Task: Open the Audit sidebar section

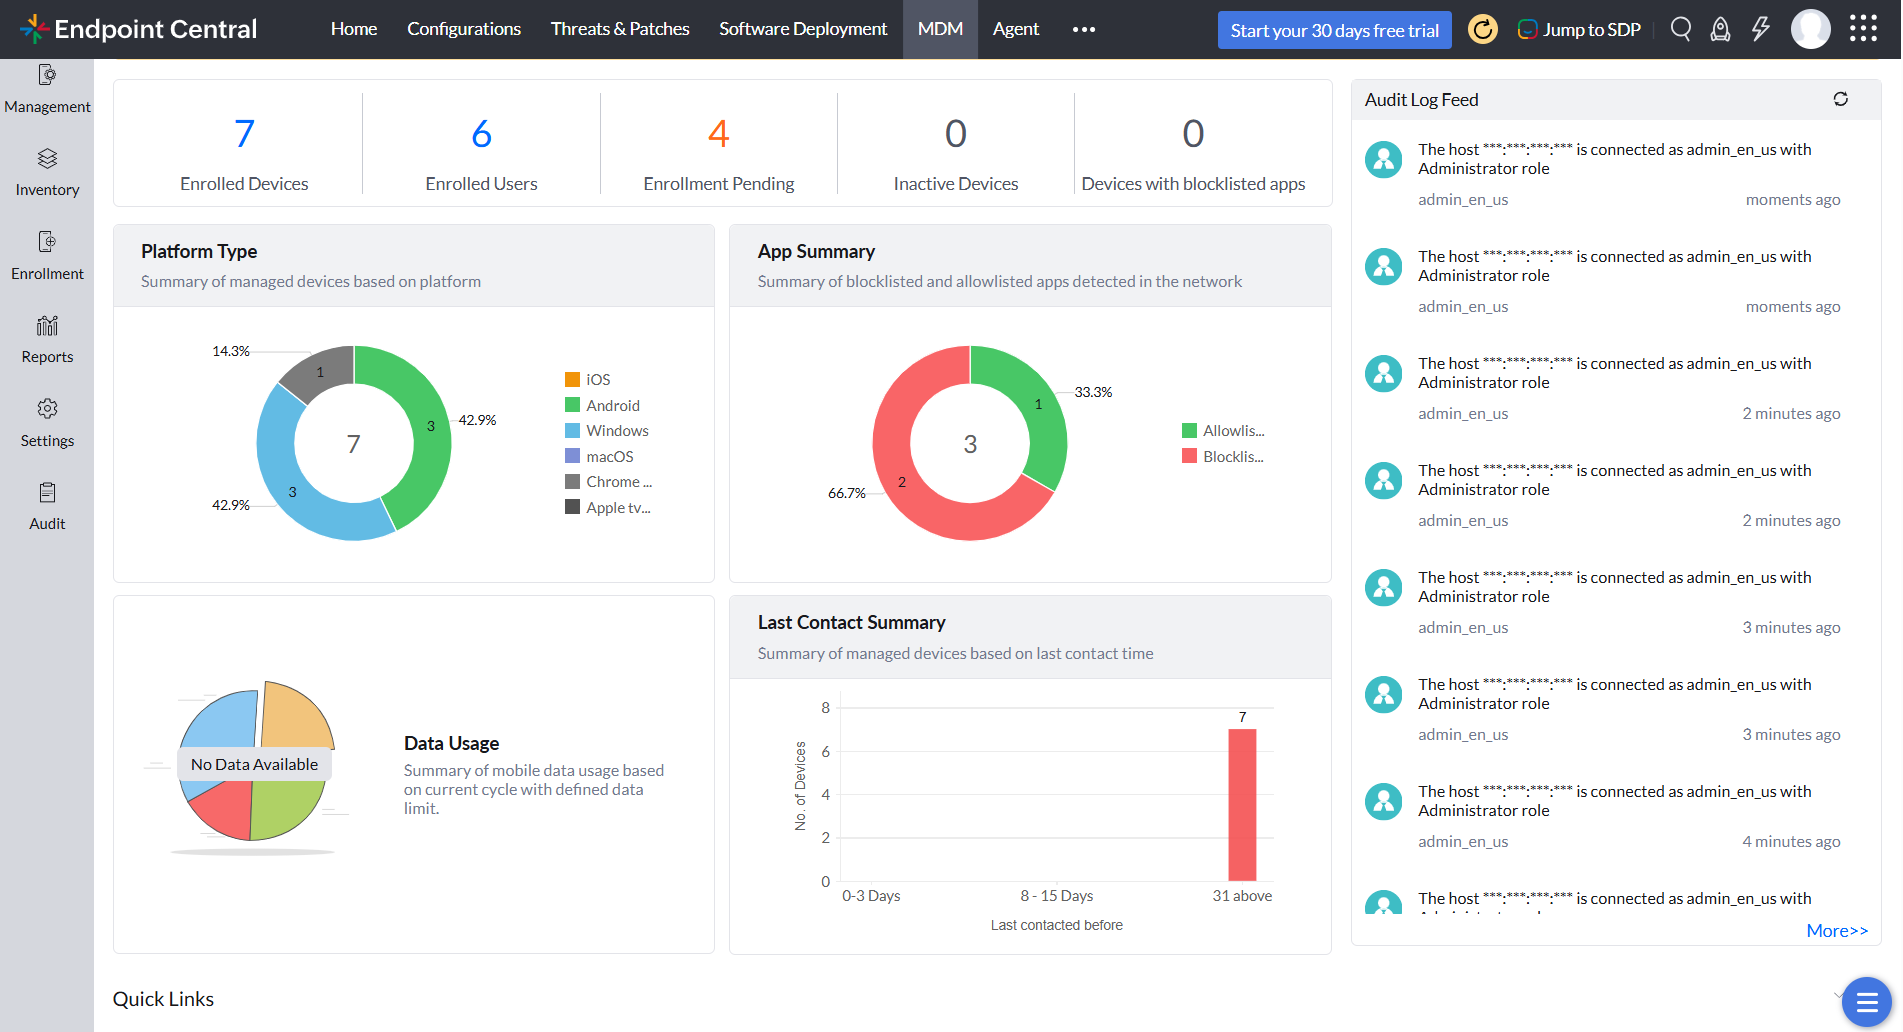Action: pyautogui.click(x=47, y=507)
